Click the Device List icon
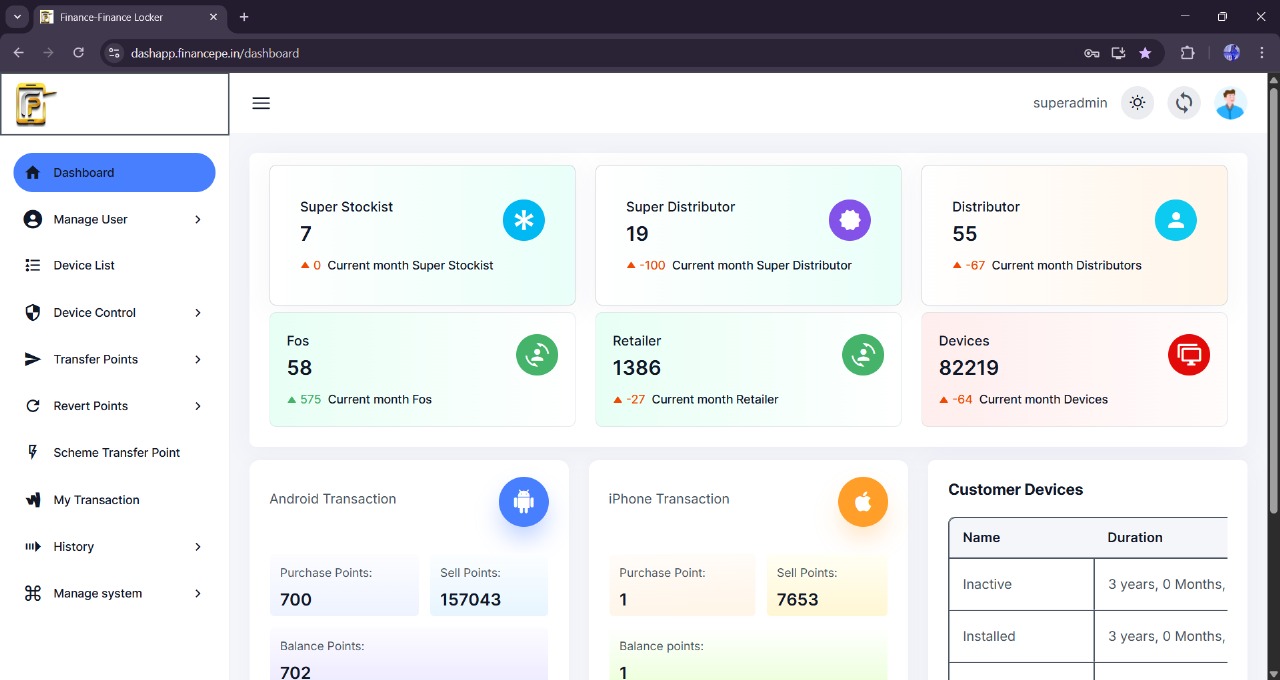This screenshot has height=680, width=1280. pyautogui.click(x=33, y=265)
